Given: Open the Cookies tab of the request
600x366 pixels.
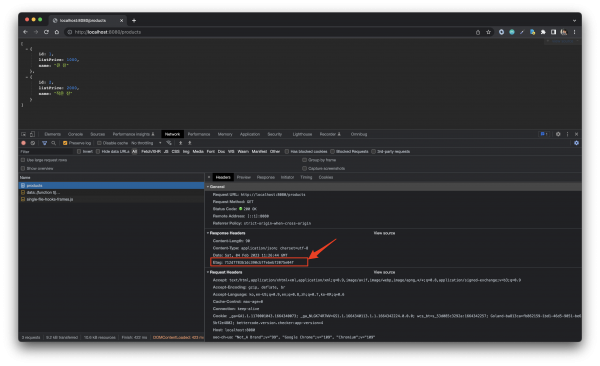Looking at the screenshot, I should coord(326,177).
